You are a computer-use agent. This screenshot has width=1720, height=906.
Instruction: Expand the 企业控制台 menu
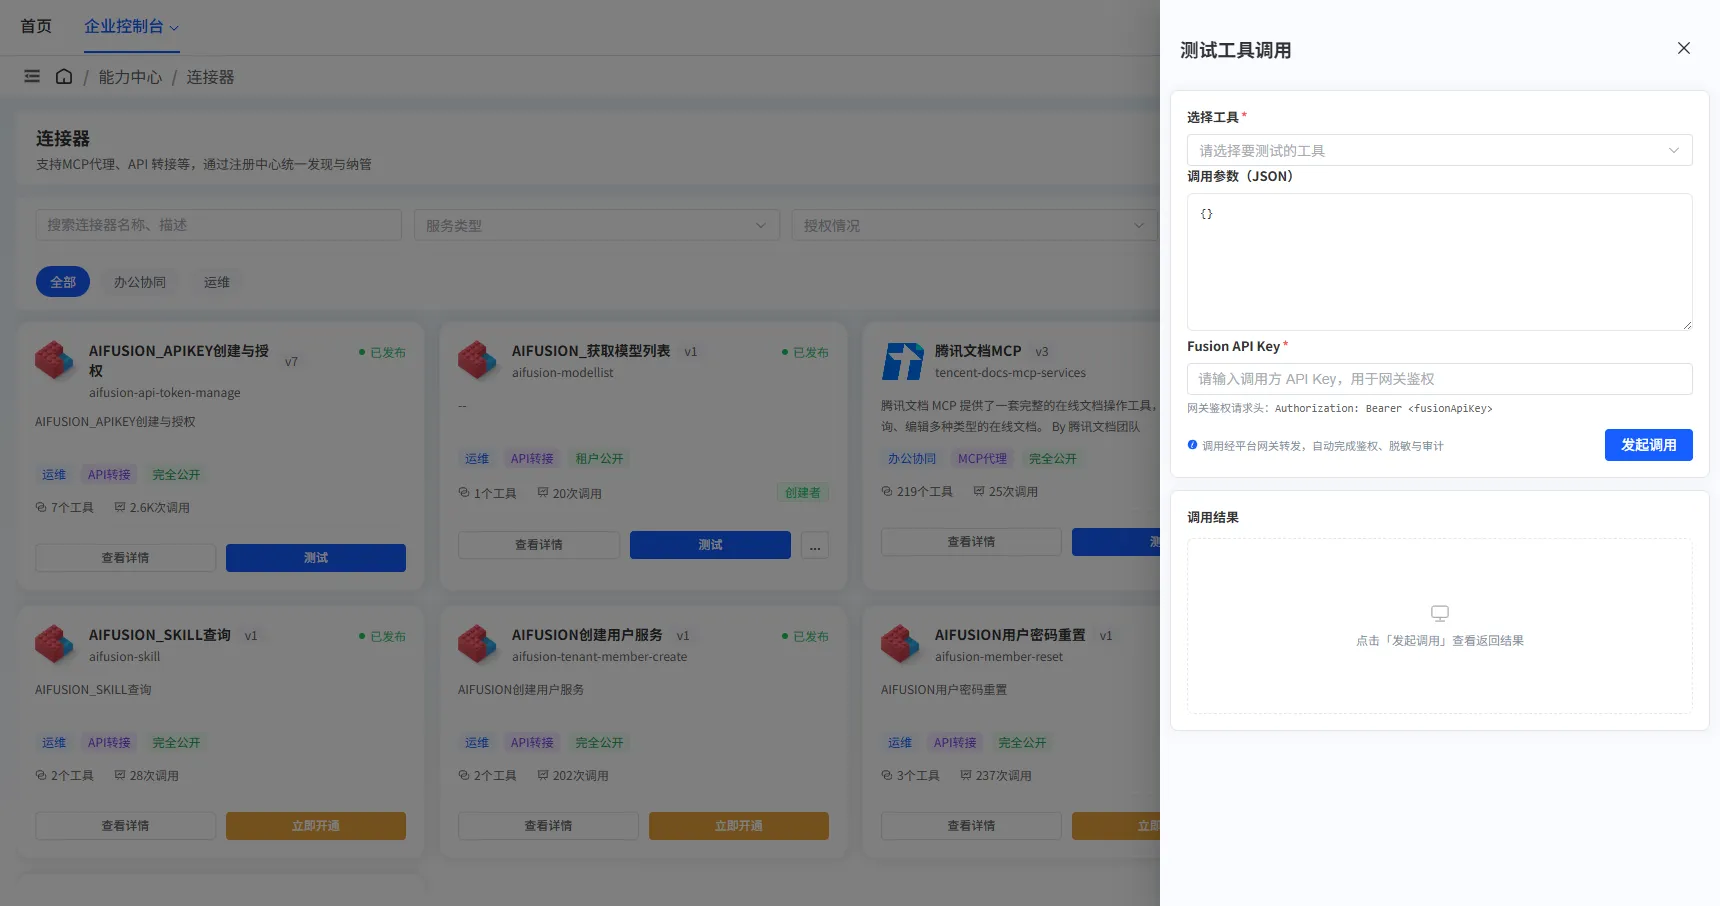click(131, 26)
